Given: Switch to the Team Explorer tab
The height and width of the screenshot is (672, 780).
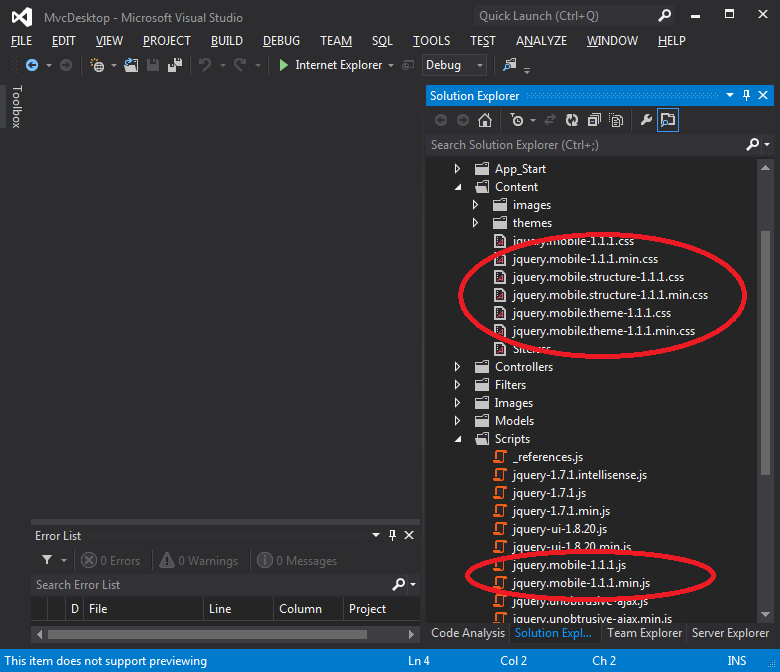Looking at the screenshot, I should coord(644,633).
